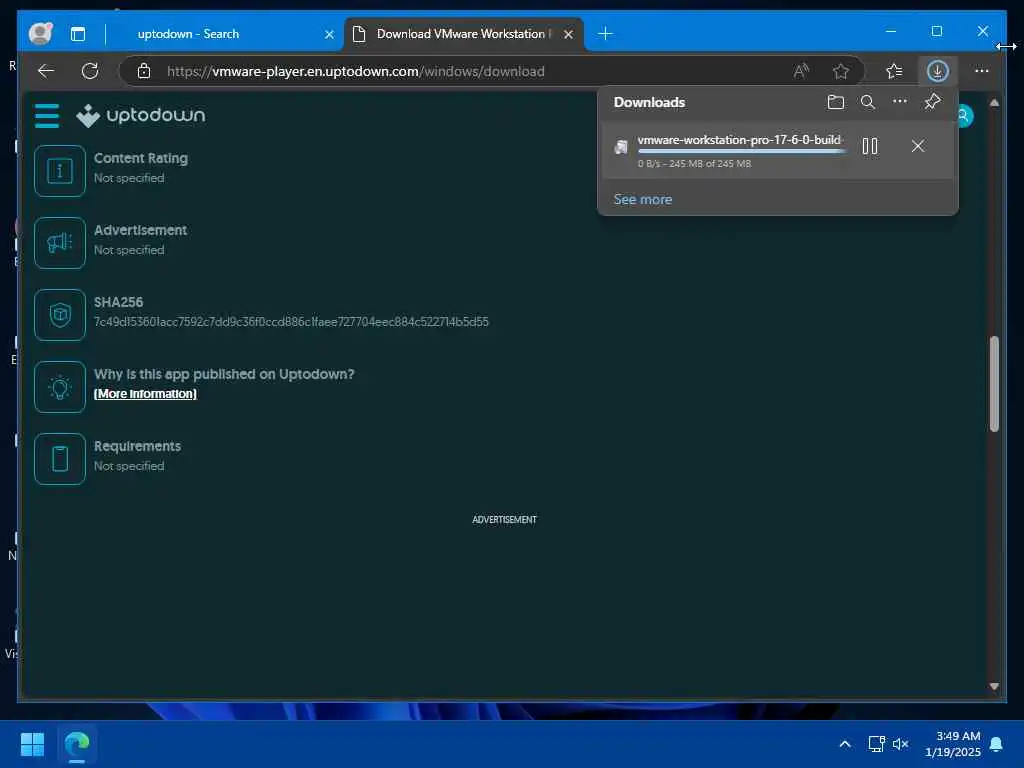Go back to the previous page
This screenshot has height=768, width=1024.
pos(46,71)
